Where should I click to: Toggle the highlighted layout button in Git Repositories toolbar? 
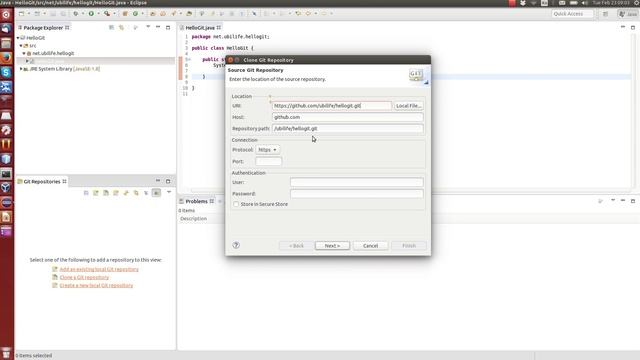(156, 193)
